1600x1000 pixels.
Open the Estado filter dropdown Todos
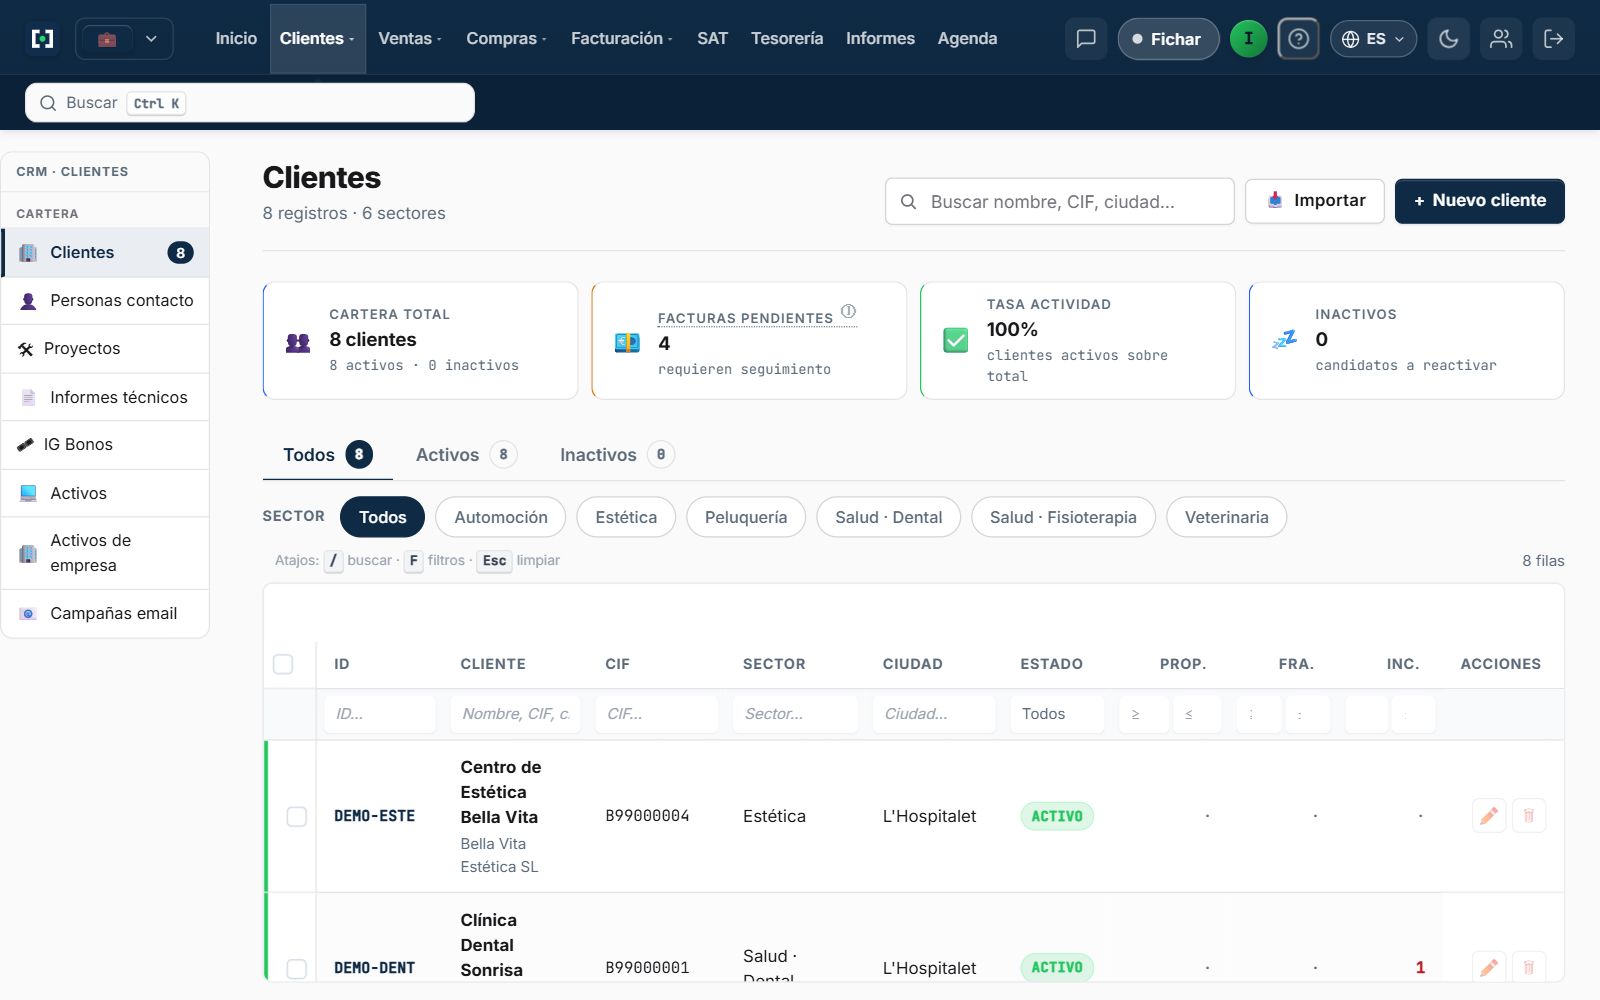coord(1057,714)
